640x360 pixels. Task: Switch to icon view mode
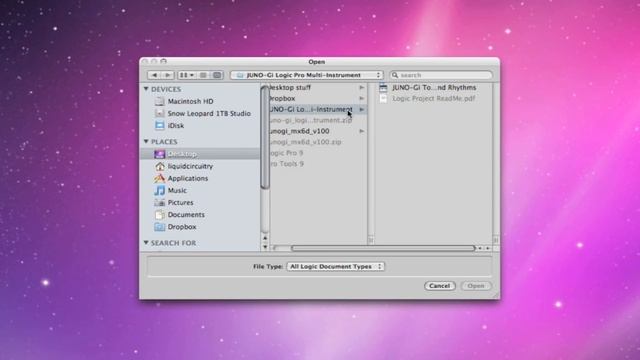(x=186, y=75)
